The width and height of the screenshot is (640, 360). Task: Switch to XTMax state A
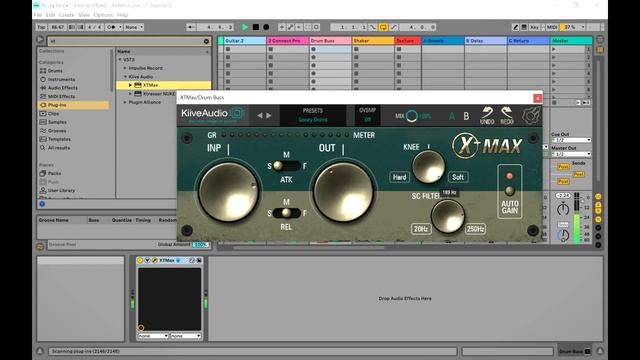click(452, 116)
